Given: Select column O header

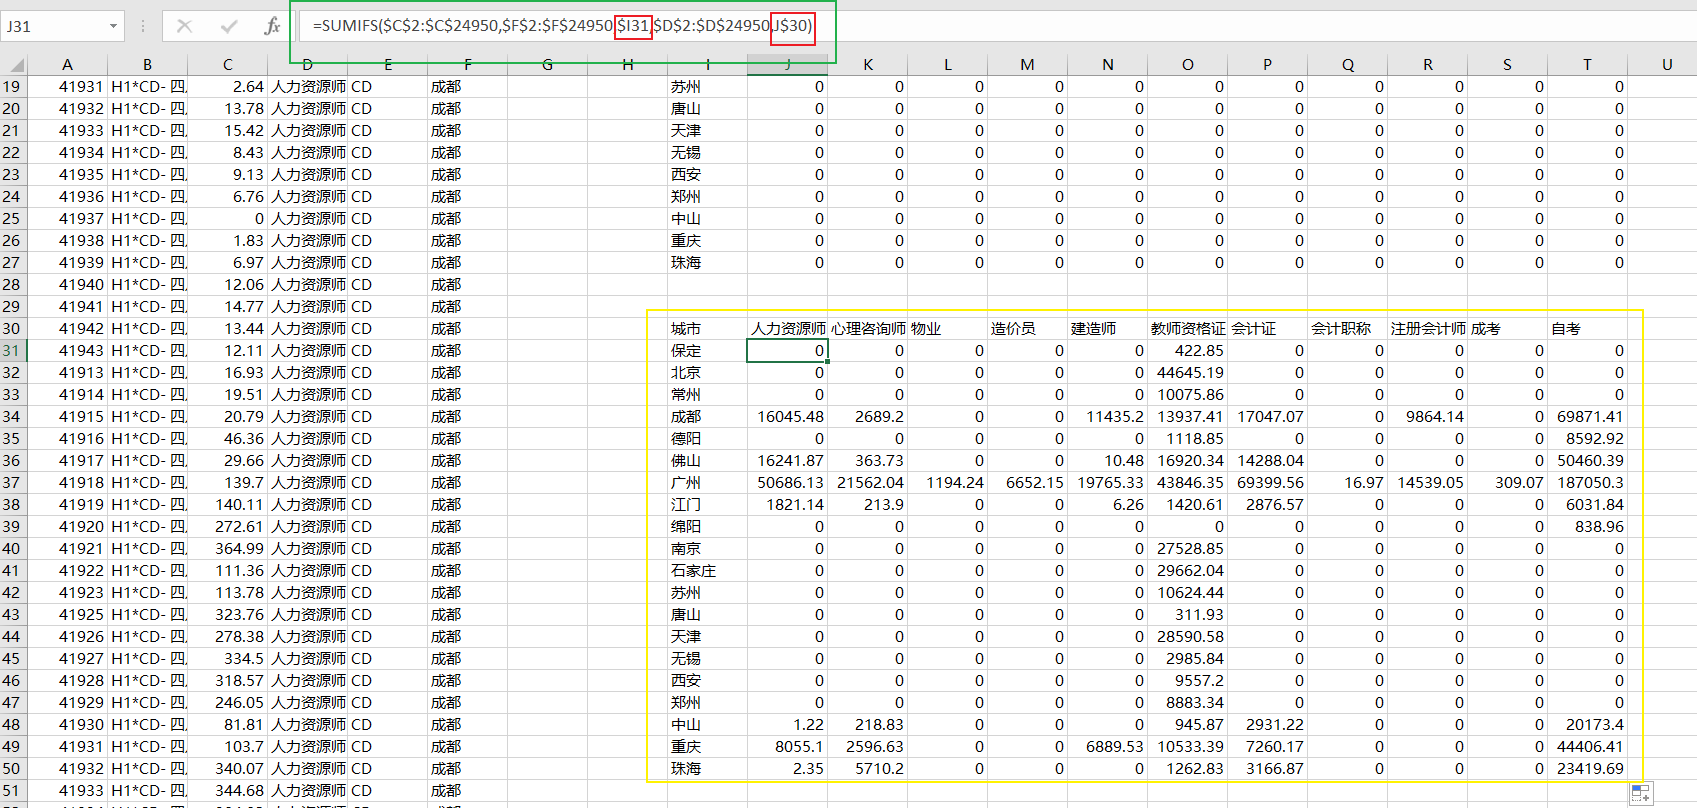Looking at the screenshot, I should (1188, 65).
